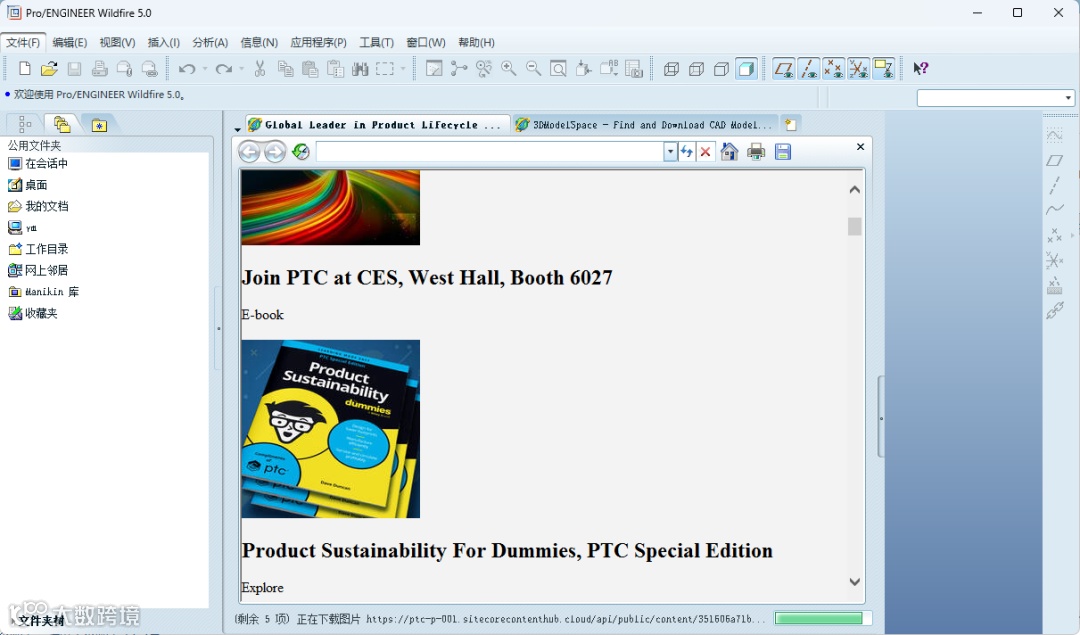The image size is (1080, 635).
Task: Click the repaint screen icon
Action: click(x=434, y=68)
